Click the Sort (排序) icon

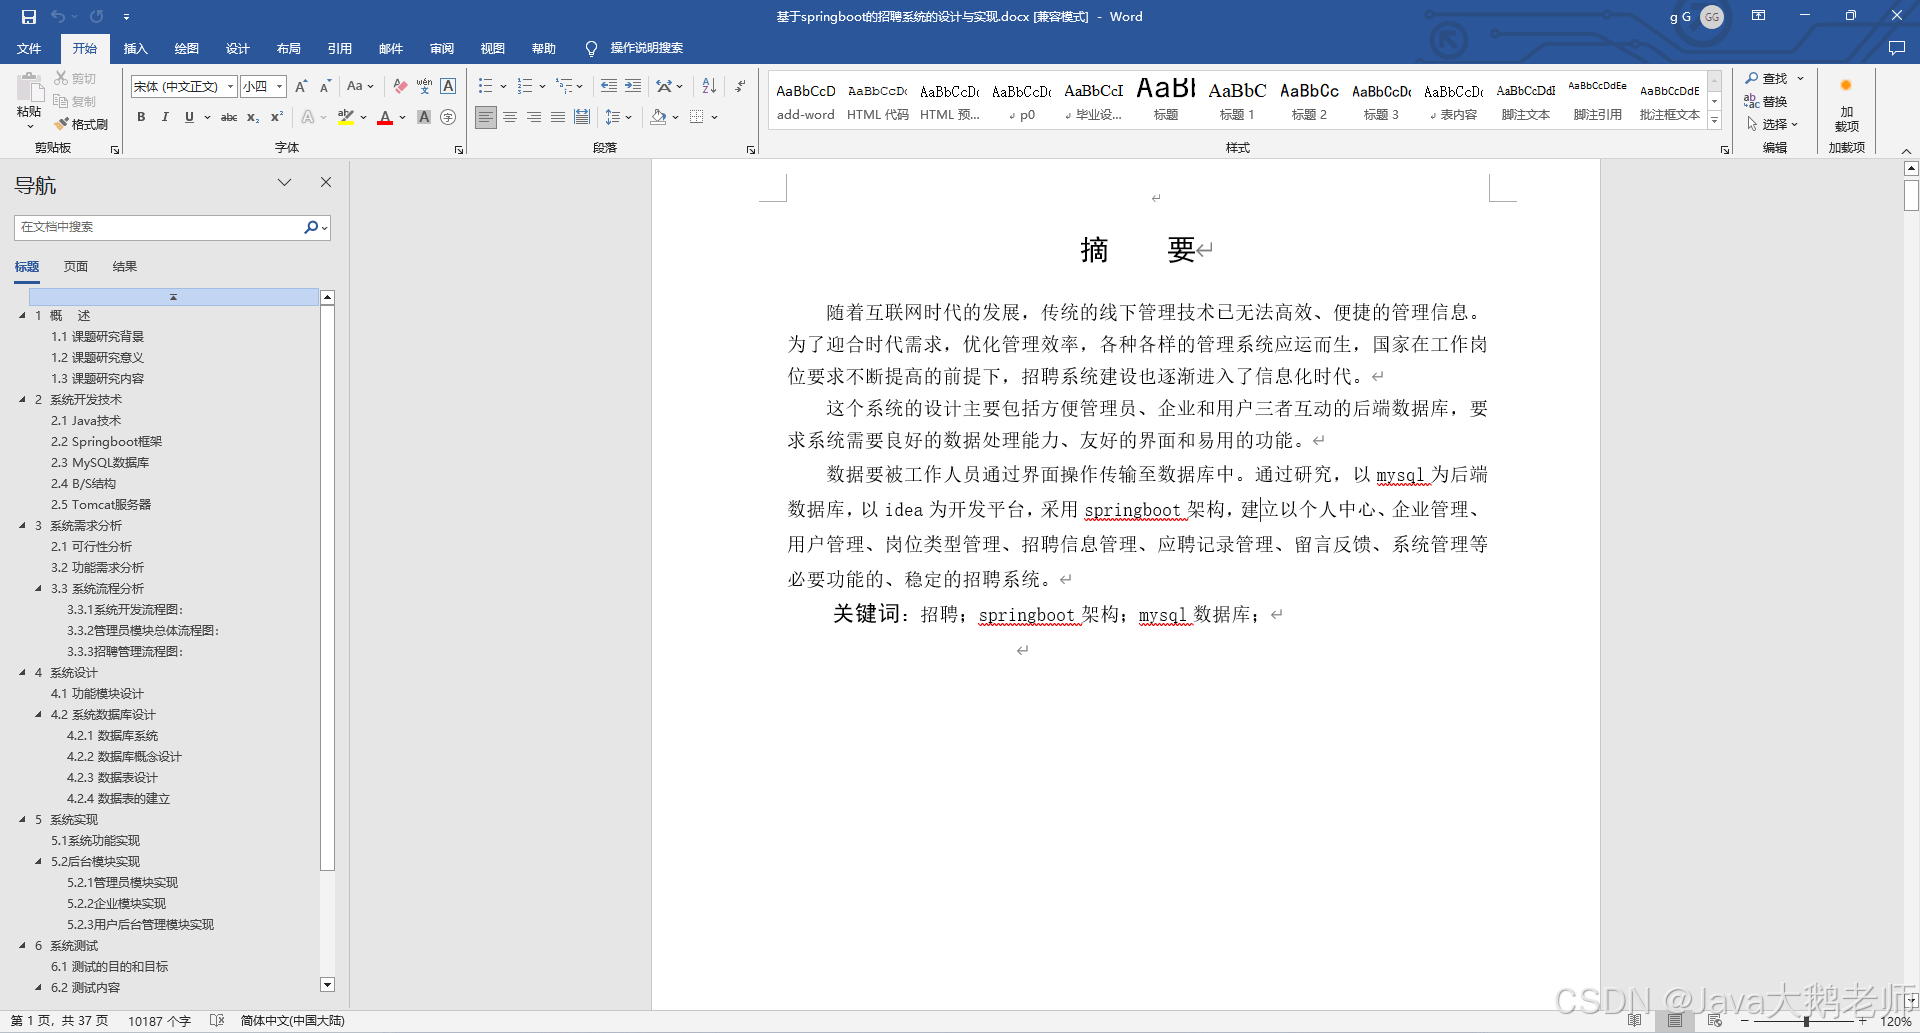coord(708,86)
